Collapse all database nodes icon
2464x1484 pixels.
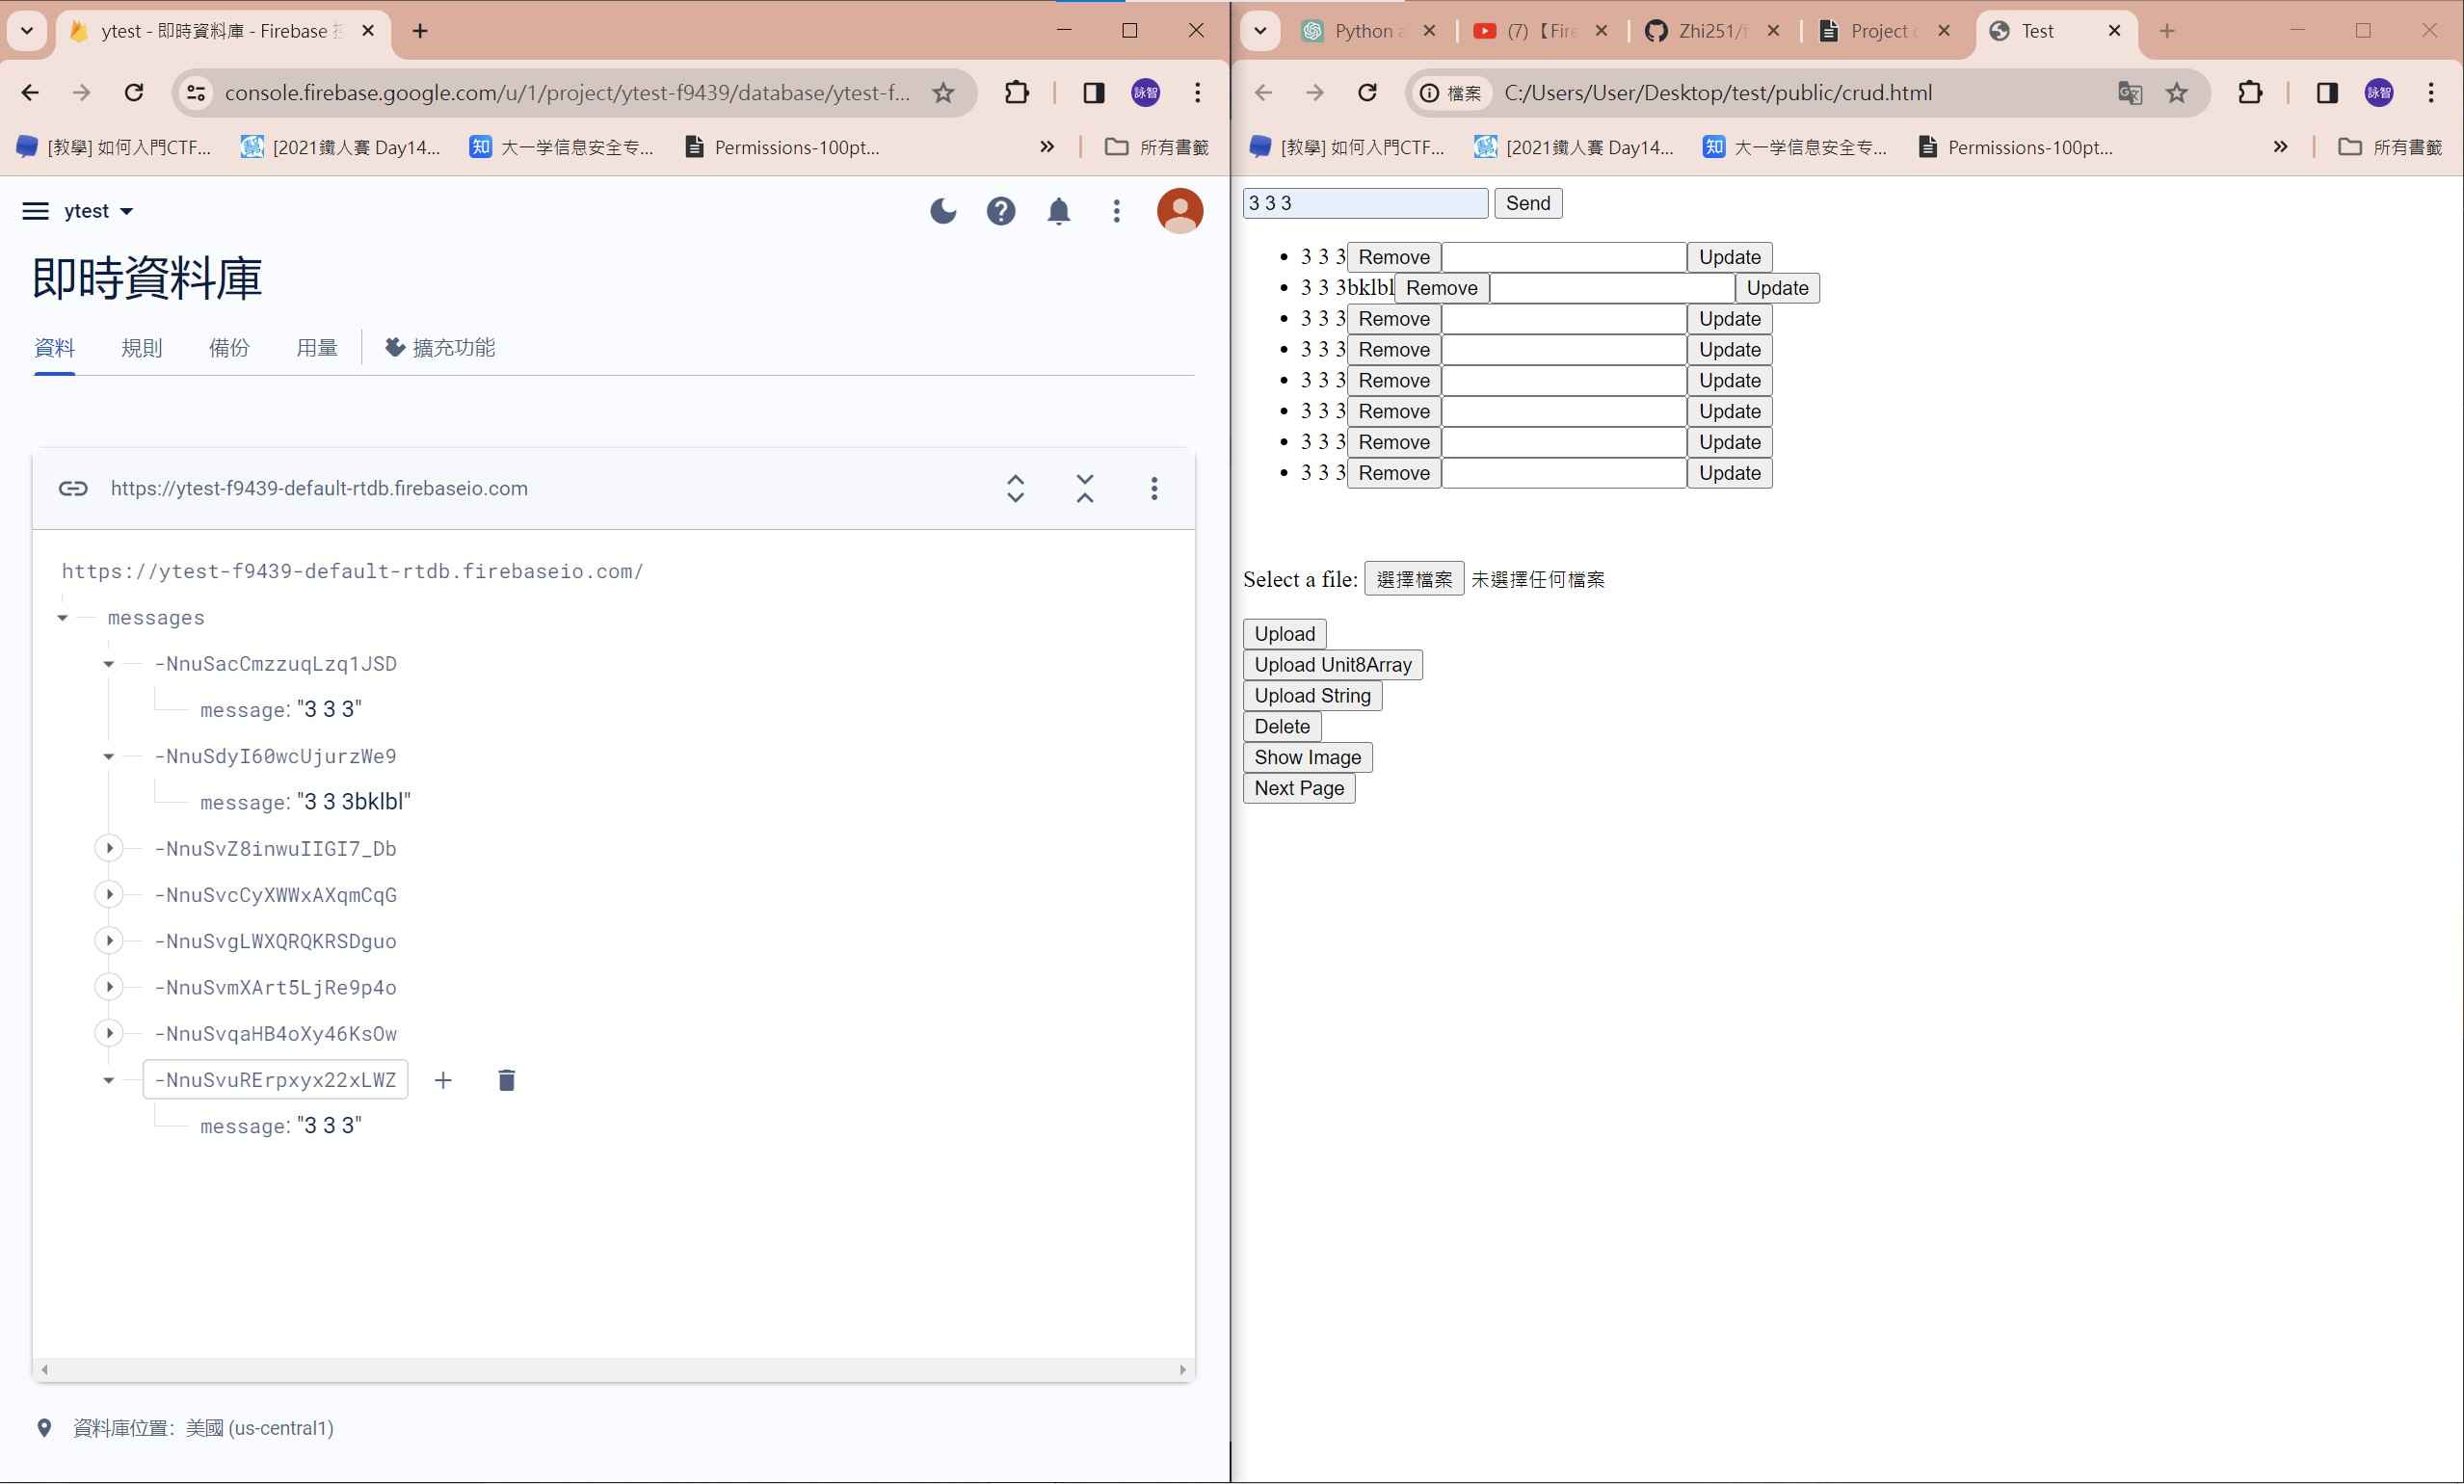tap(1085, 488)
